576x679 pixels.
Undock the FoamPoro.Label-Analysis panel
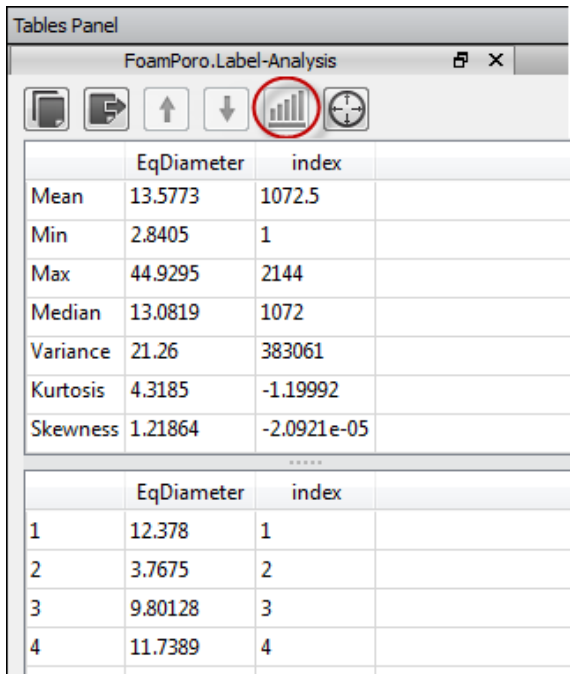click(x=460, y=60)
